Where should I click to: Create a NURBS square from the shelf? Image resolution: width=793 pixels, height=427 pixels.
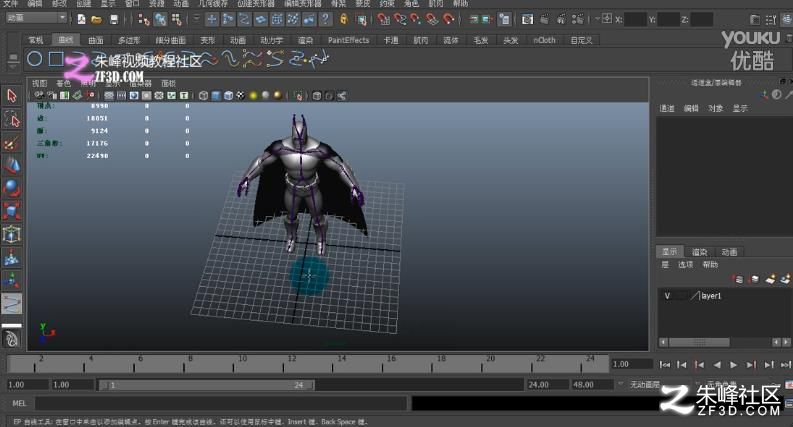[x=56, y=59]
